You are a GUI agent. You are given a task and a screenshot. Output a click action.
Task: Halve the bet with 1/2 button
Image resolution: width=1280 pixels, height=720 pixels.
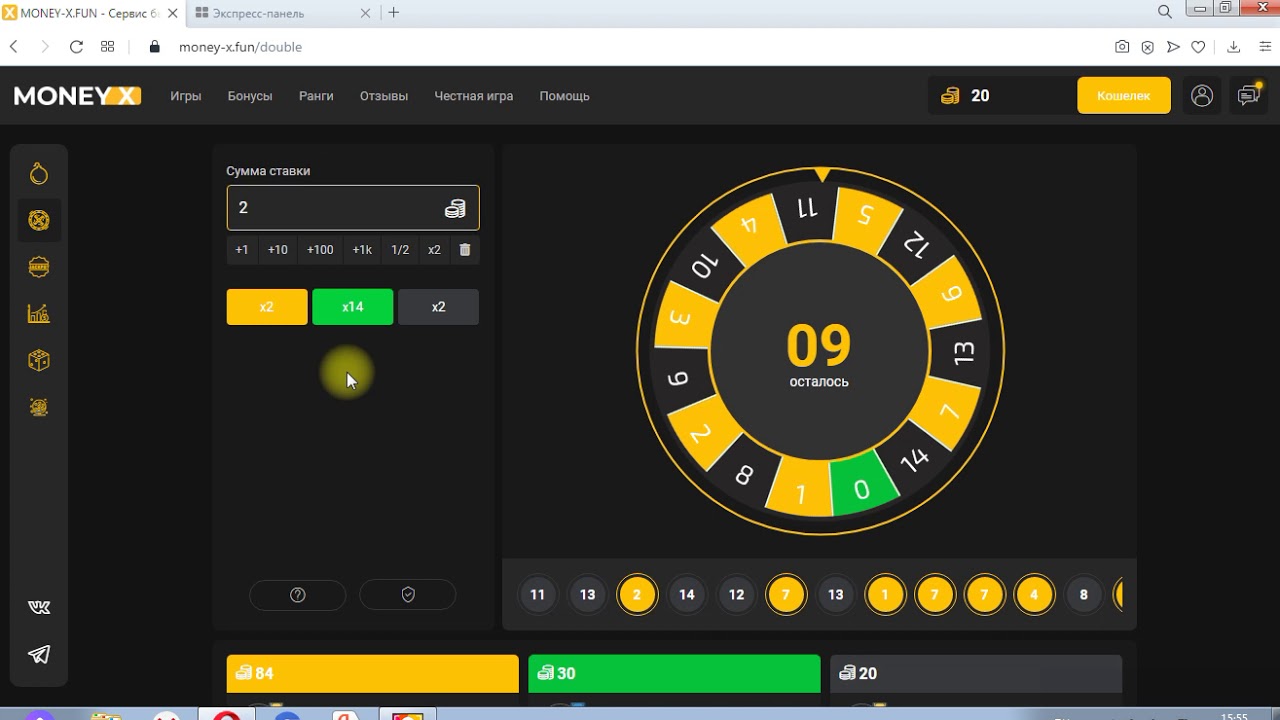400,250
